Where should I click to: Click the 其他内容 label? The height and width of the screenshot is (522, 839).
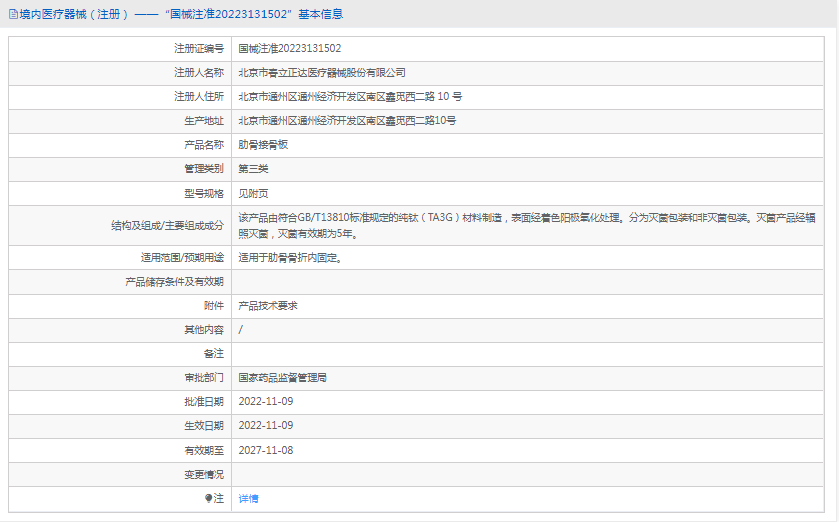pos(204,330)
